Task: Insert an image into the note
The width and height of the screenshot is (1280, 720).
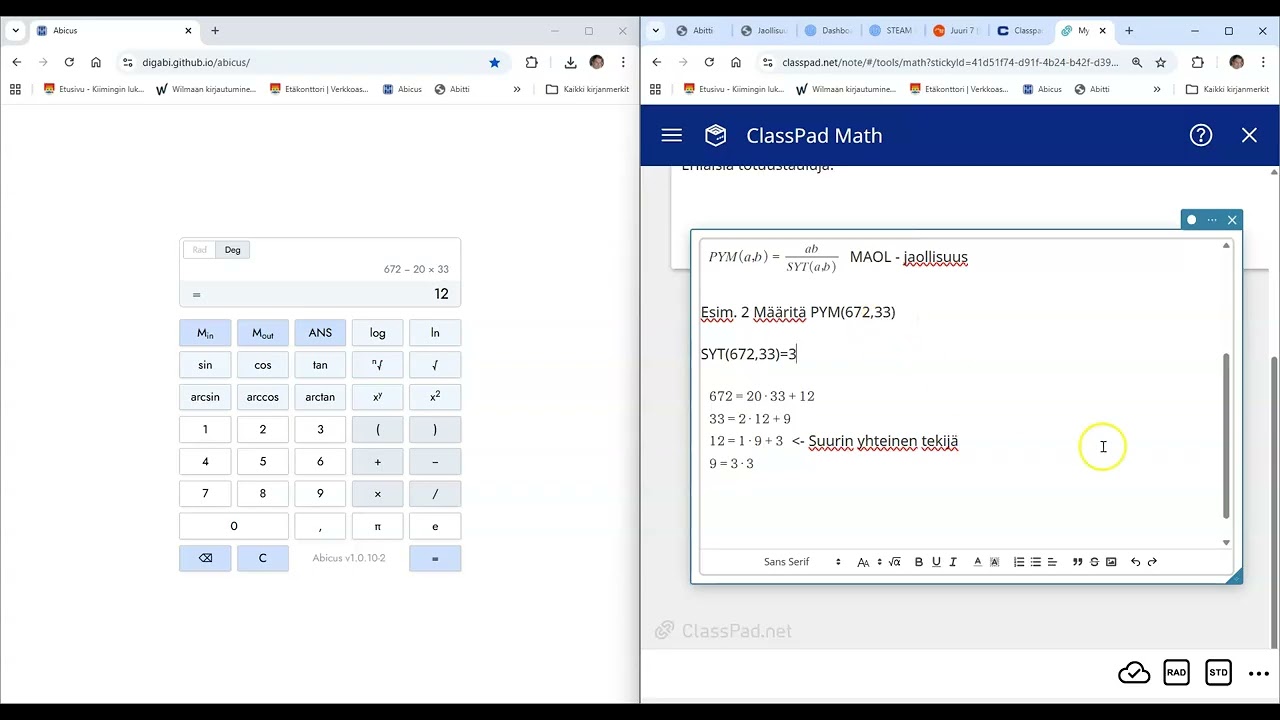Action: click(1111, 562)
